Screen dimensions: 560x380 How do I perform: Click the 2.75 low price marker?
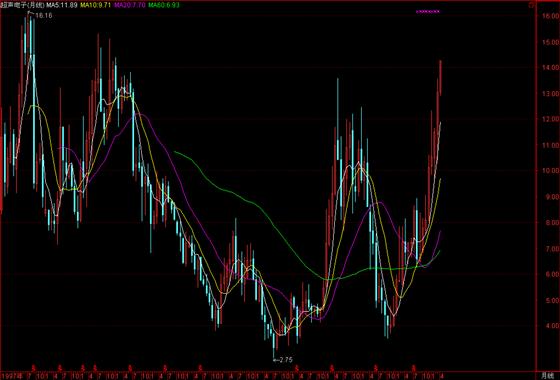click(286, 360)
